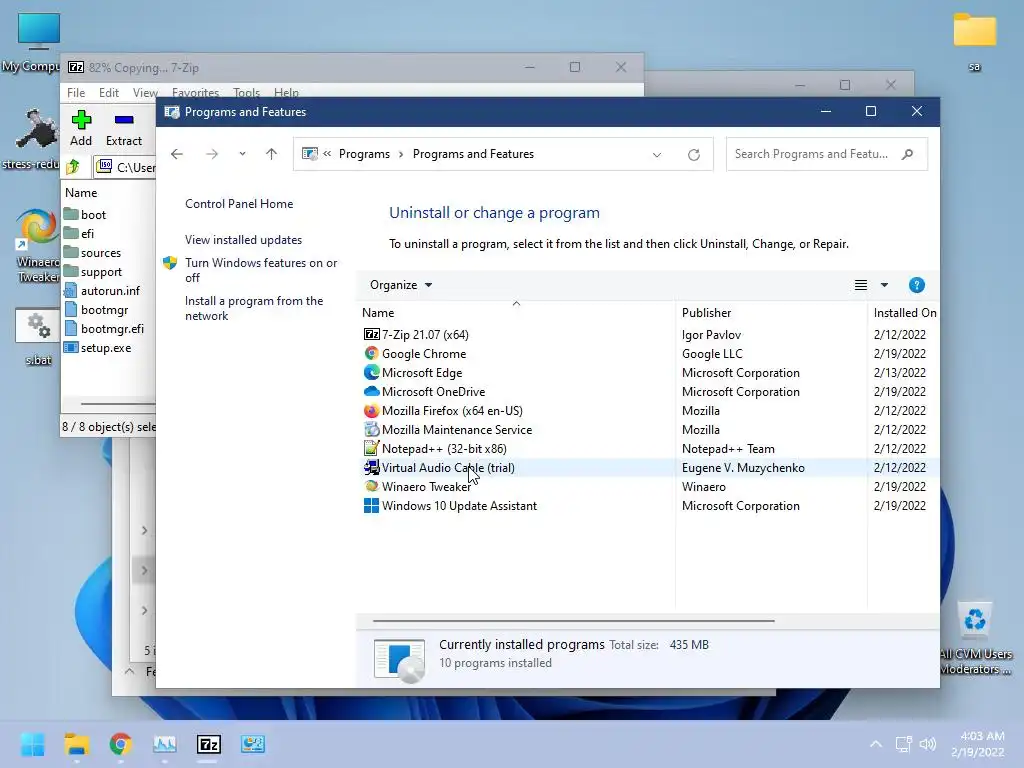Select the s.bat desktop file

pos(38,336)
